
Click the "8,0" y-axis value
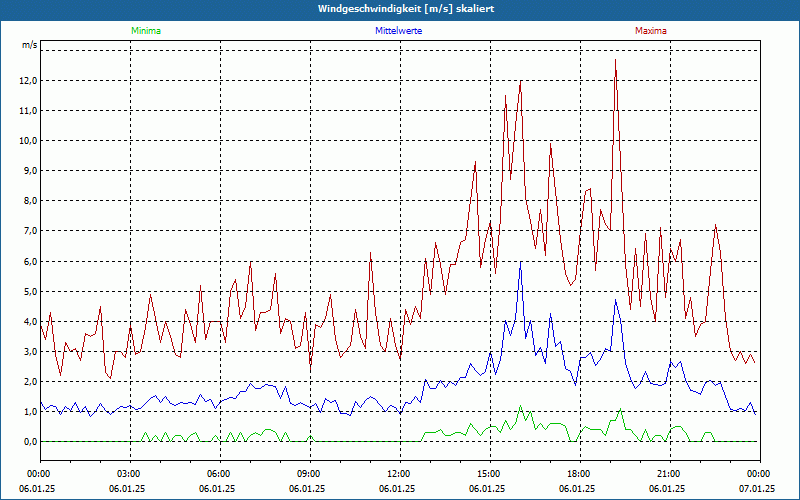coord(31,201)
